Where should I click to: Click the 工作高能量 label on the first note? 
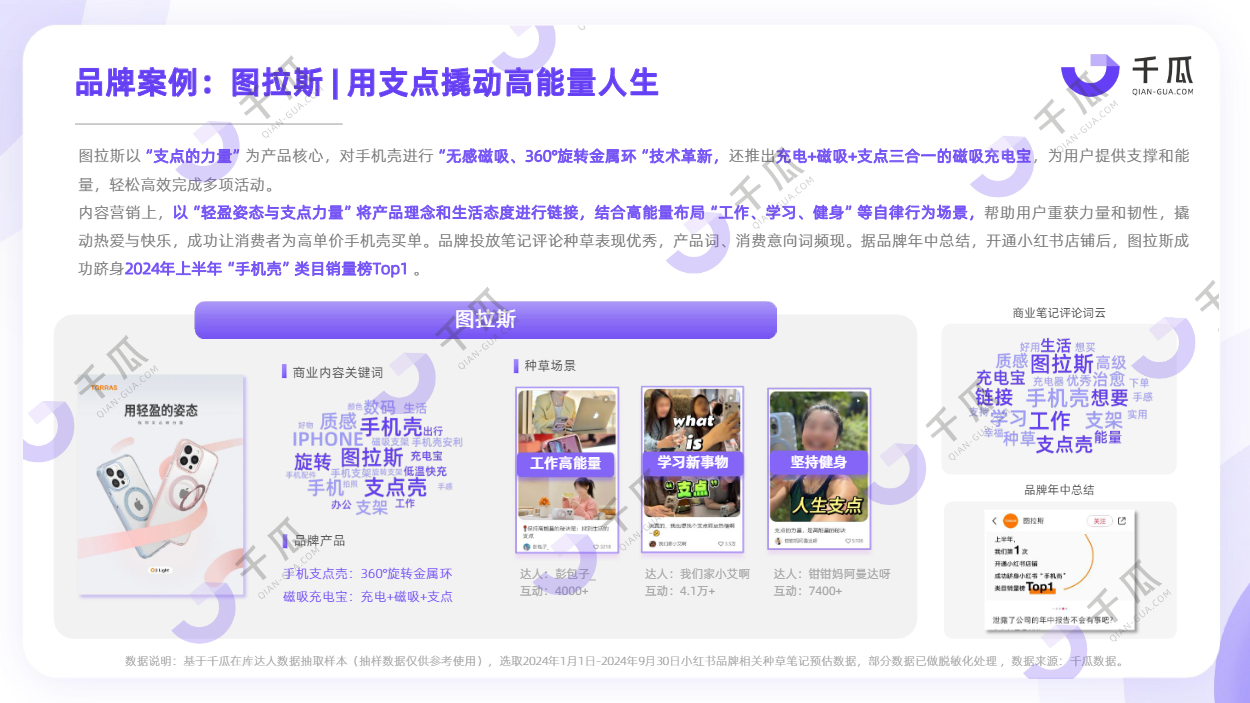(565, 463)
